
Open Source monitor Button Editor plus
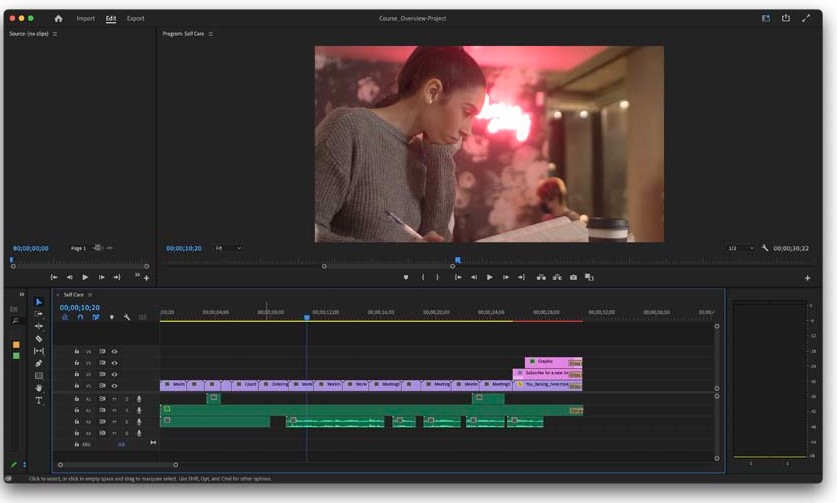point(146,278)
